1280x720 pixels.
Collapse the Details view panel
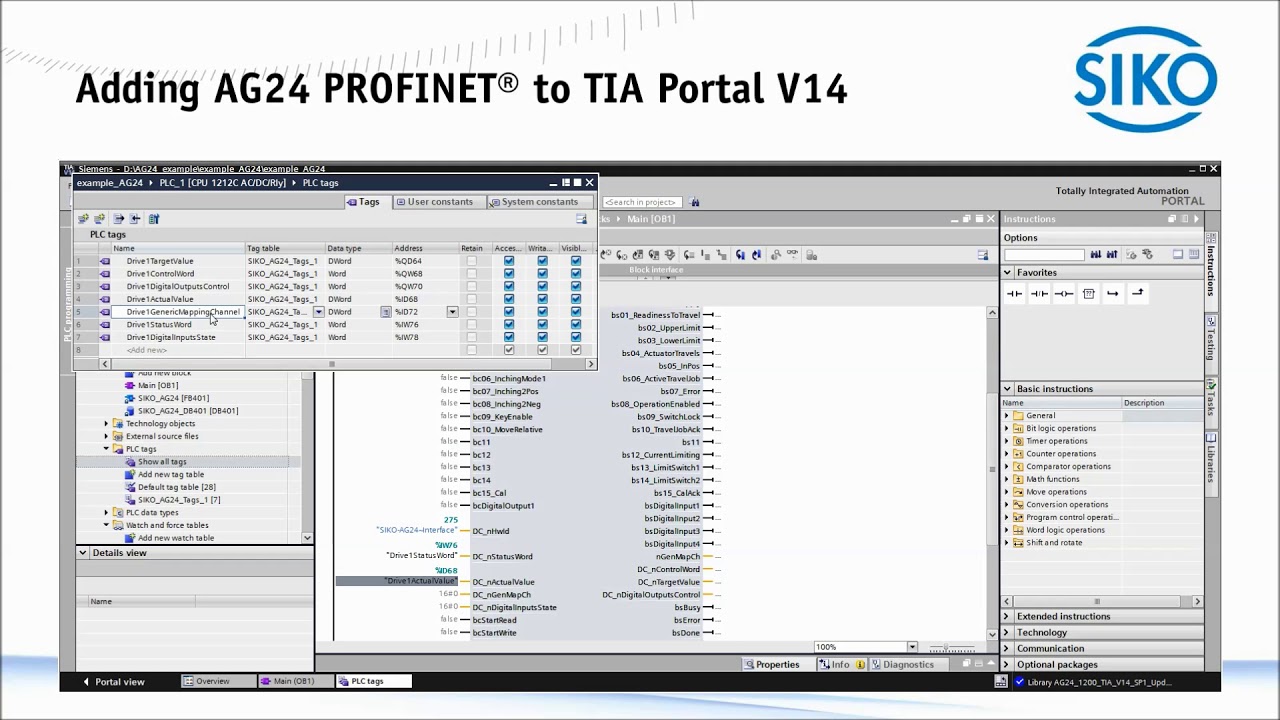[x=83, y=552]
